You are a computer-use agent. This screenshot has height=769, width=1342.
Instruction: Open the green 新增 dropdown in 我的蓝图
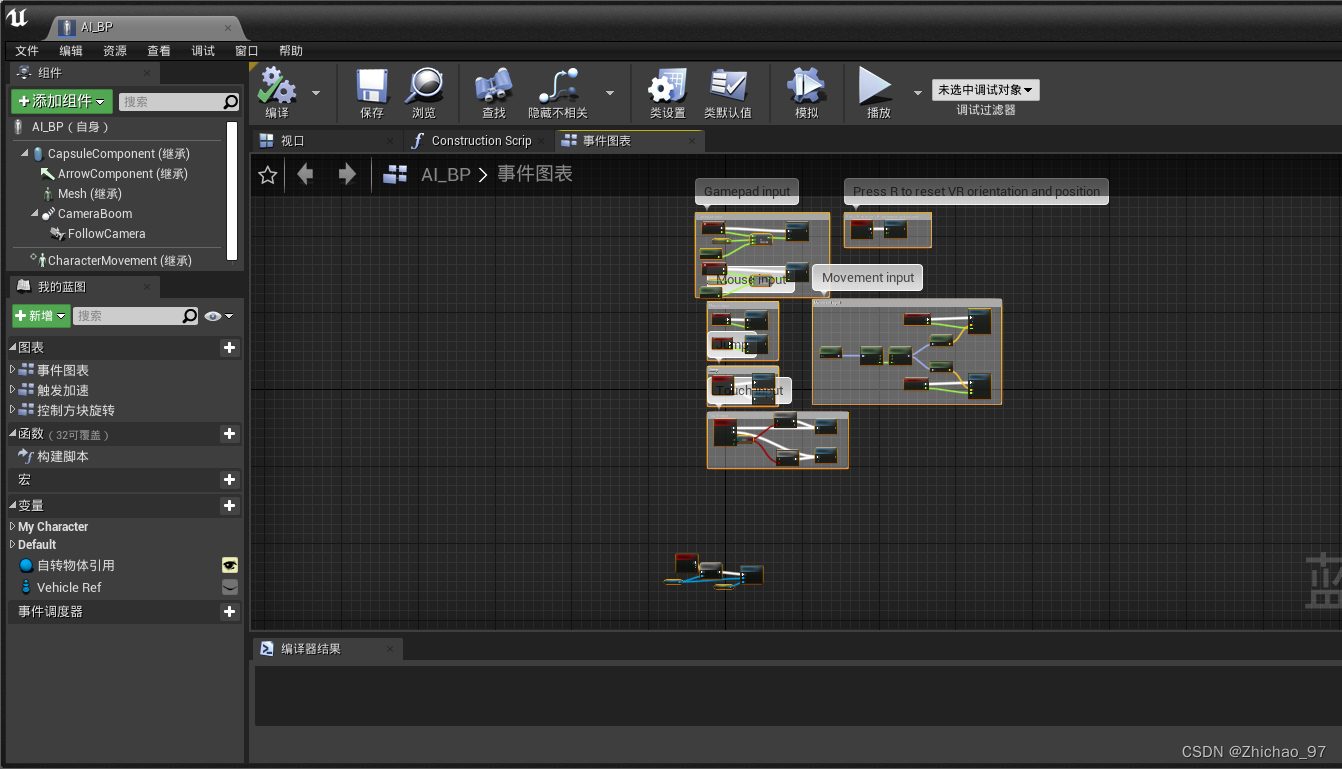click(41, 315)
